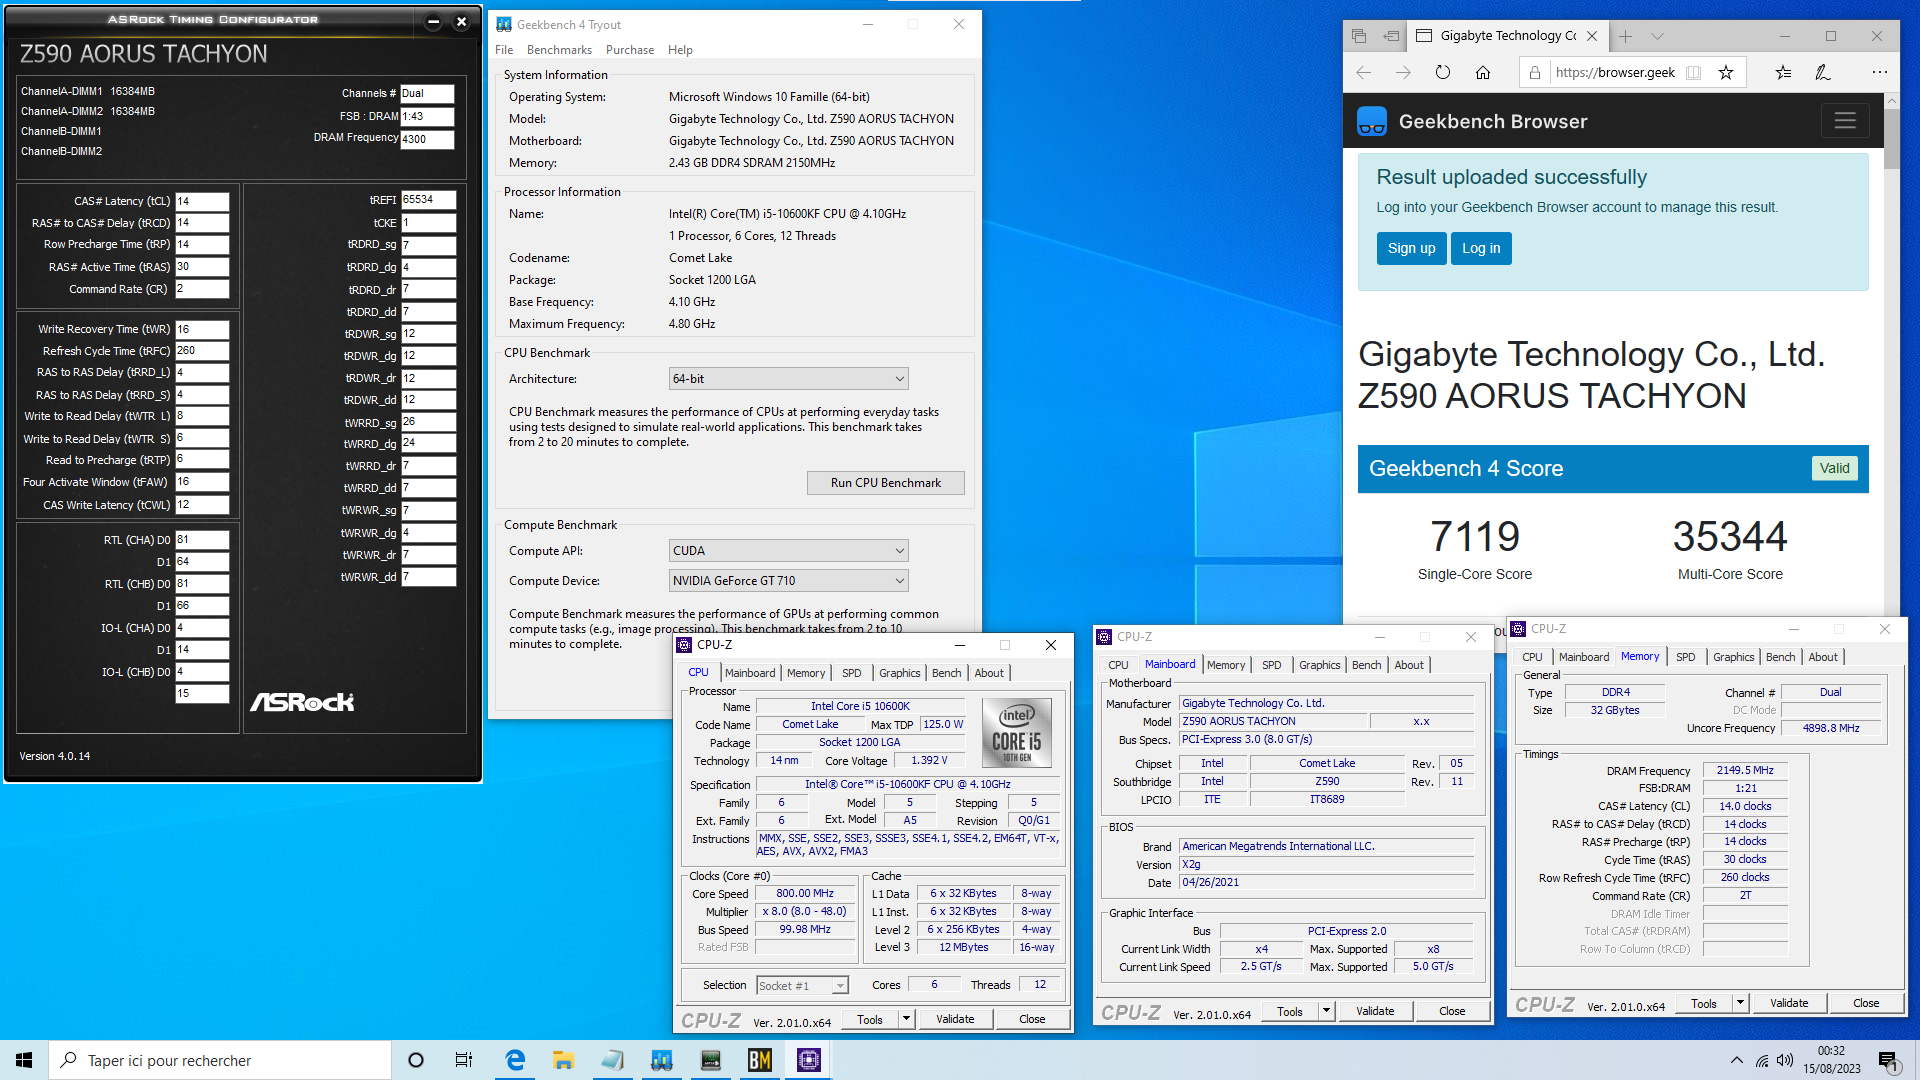Open Geekbench Help menu
The width and height of the screenshot is (1920, 1080).
[x=680, y=50]
